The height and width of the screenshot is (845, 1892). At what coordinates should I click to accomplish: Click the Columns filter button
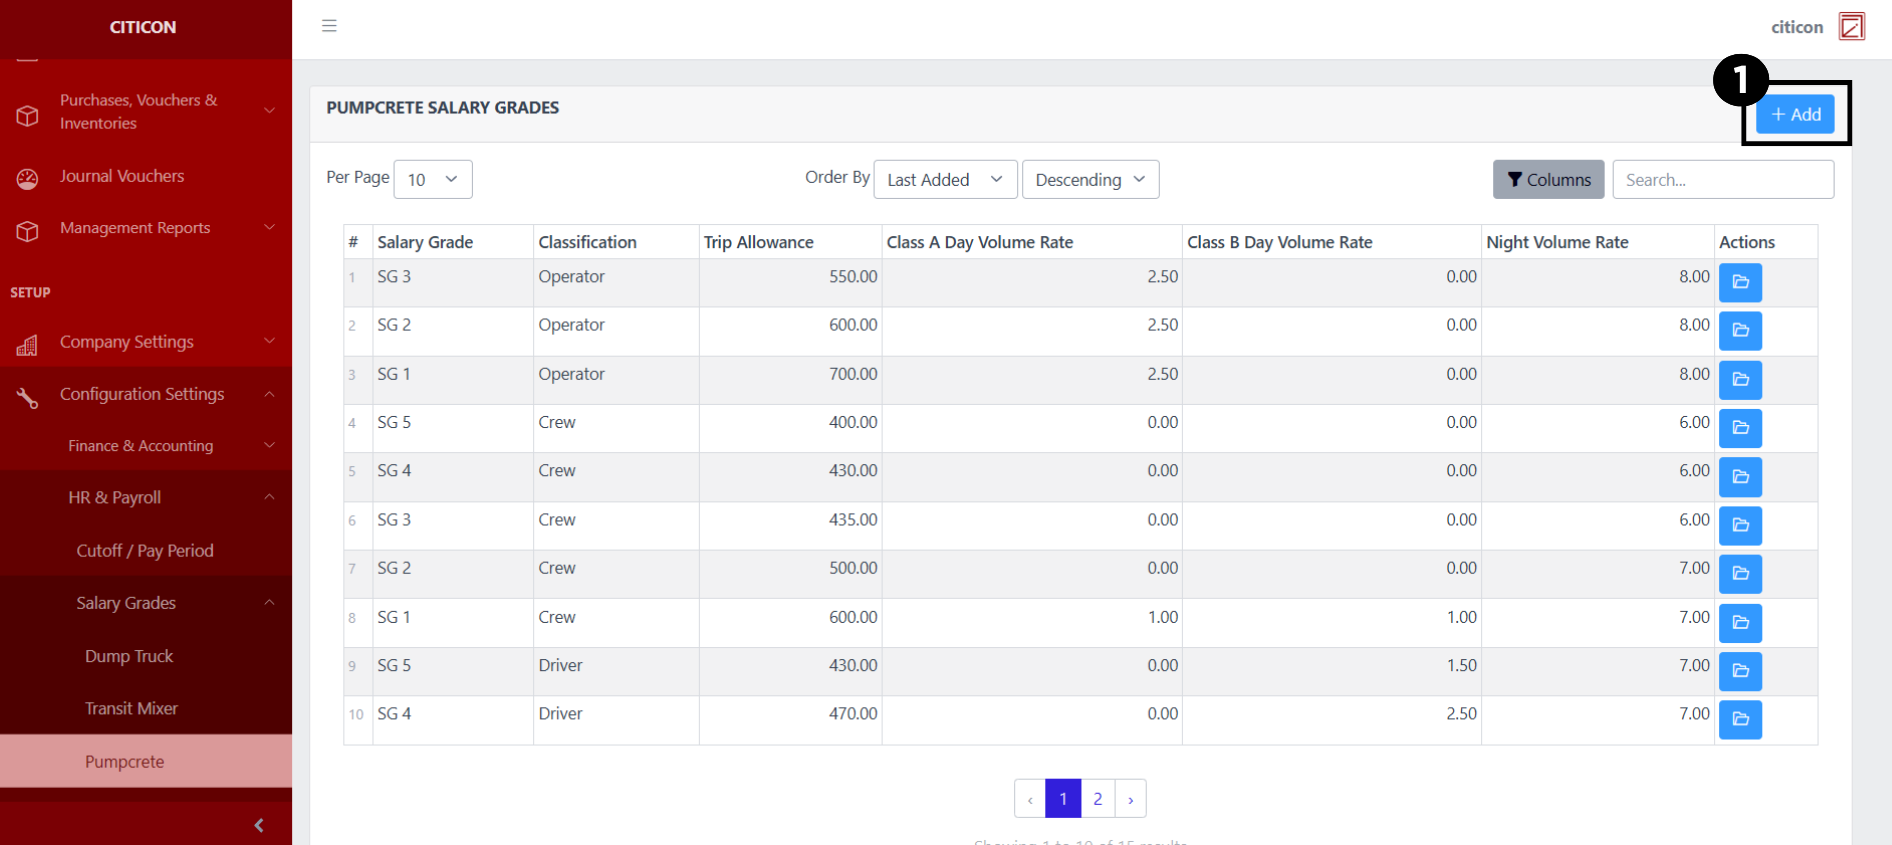(x=1548, y=179)
